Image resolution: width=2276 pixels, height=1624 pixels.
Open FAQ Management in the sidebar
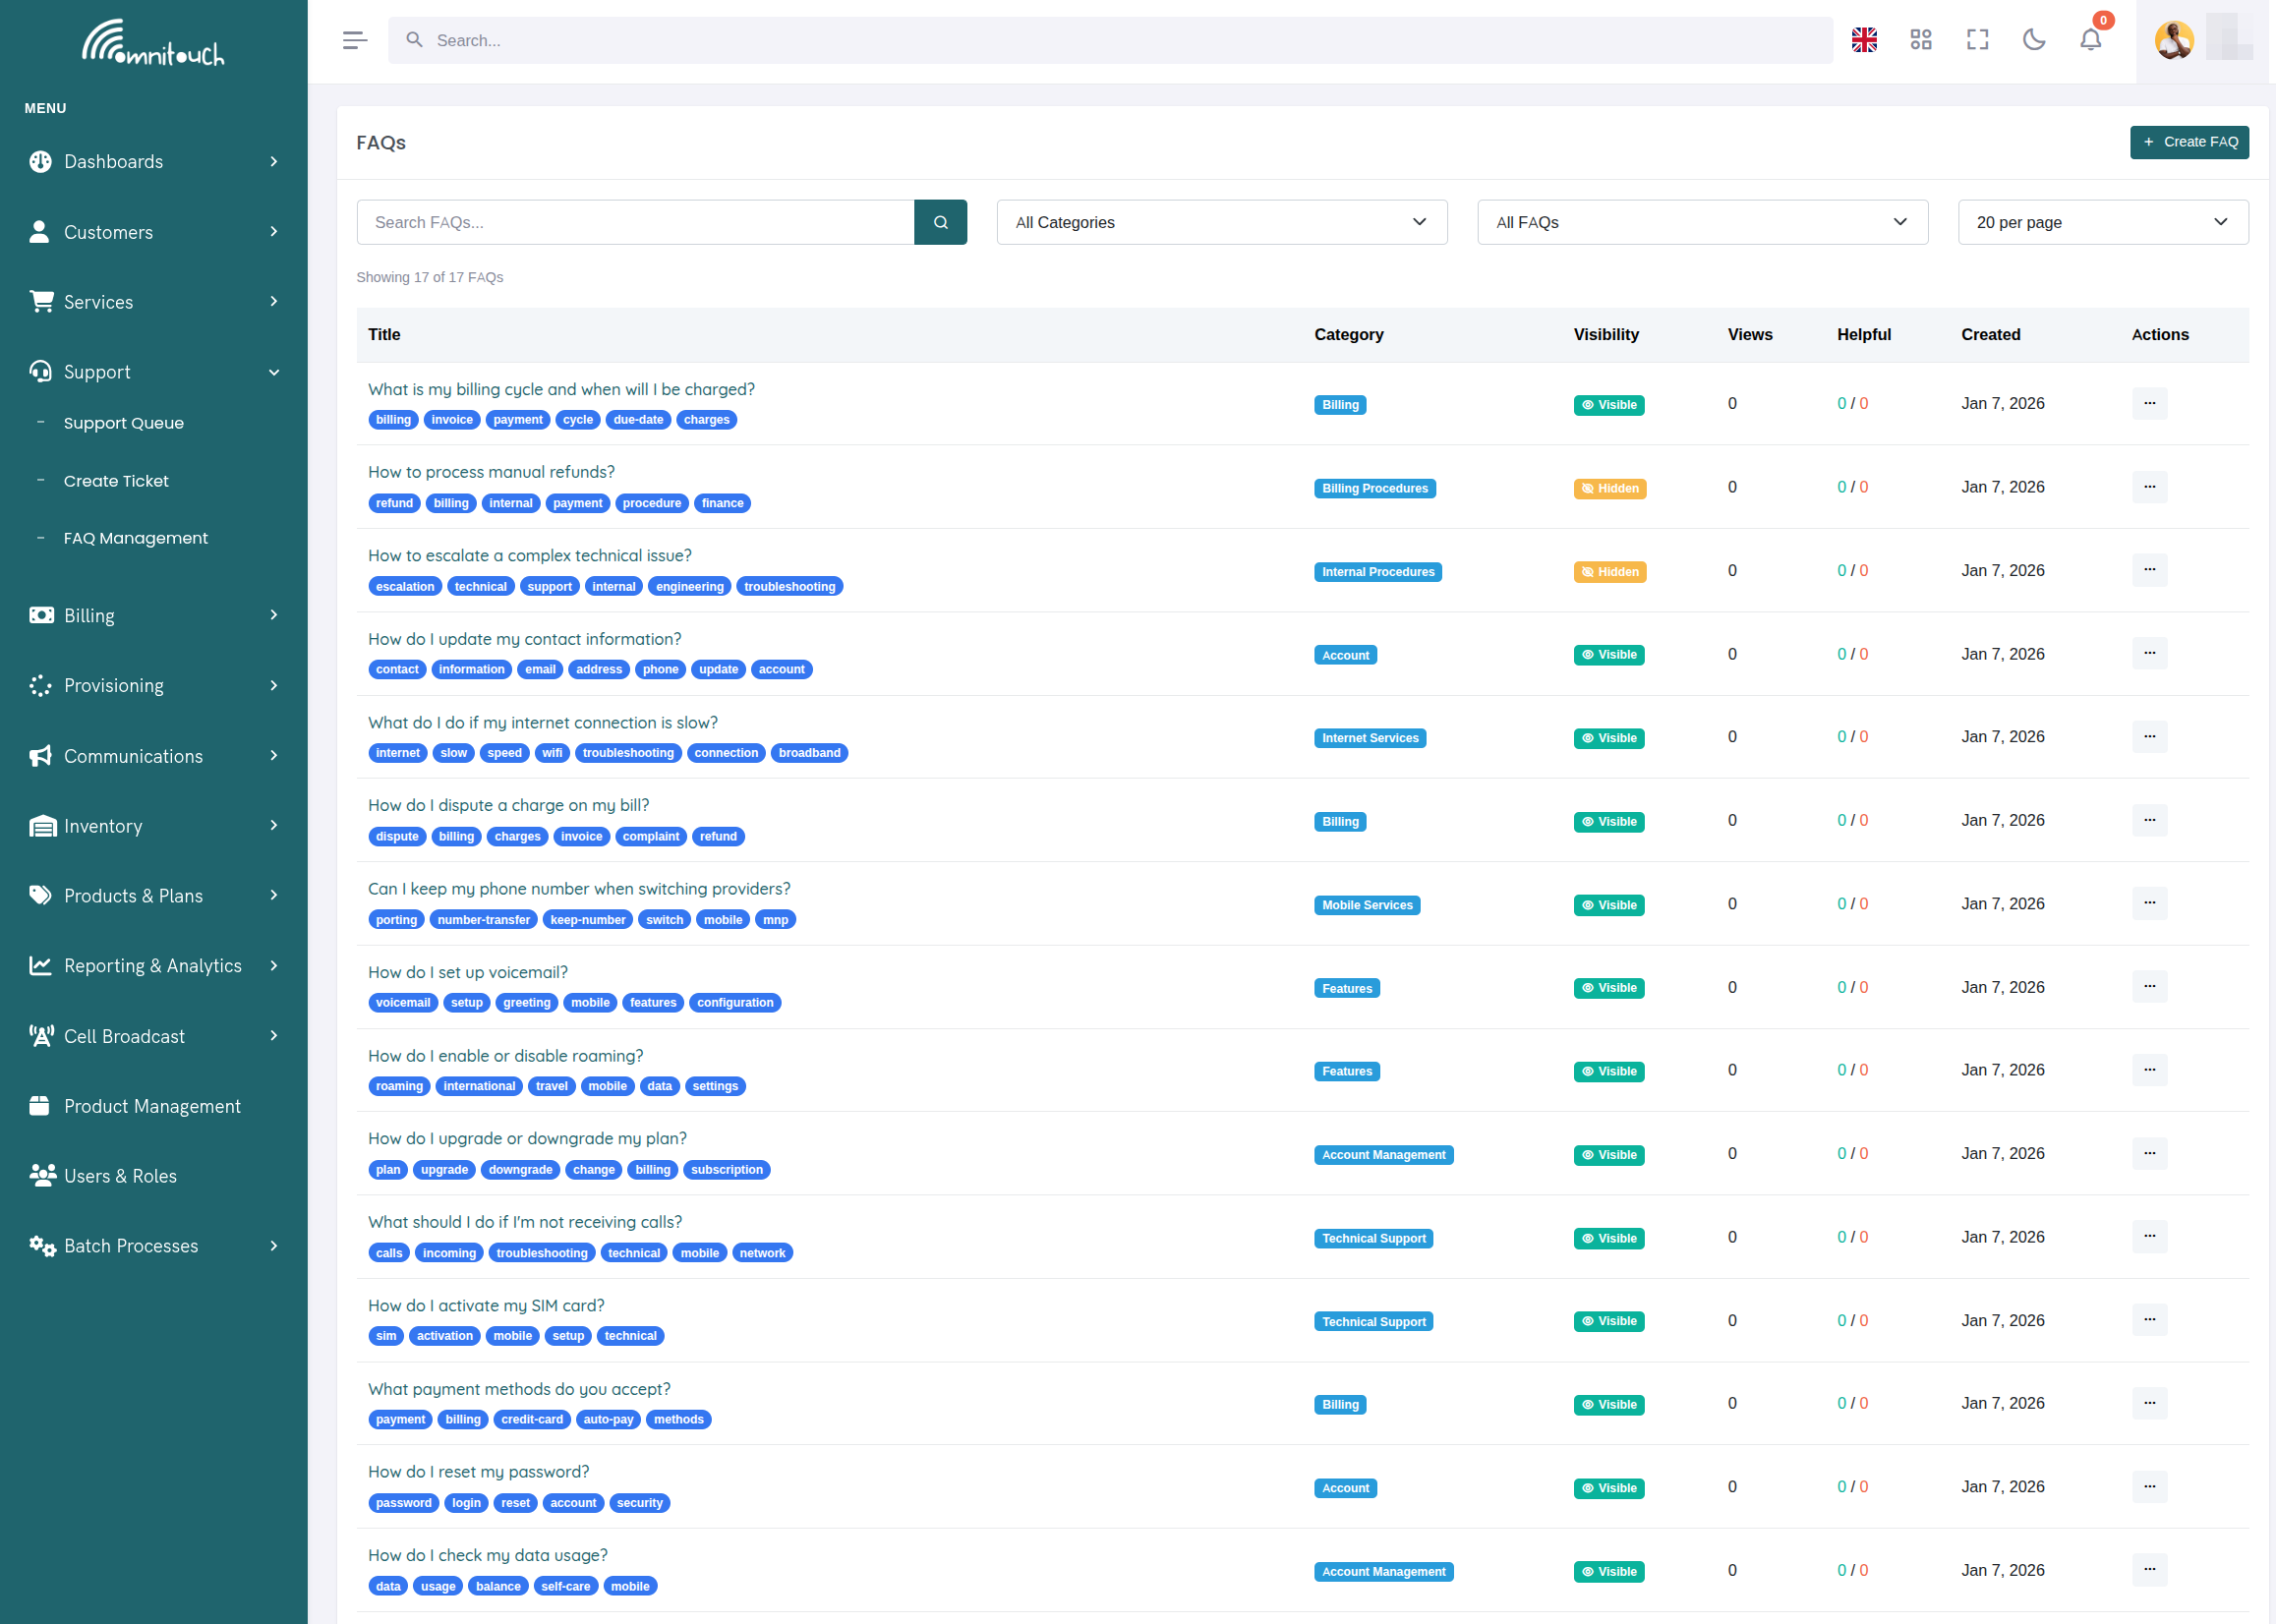(x=136, y=538)
